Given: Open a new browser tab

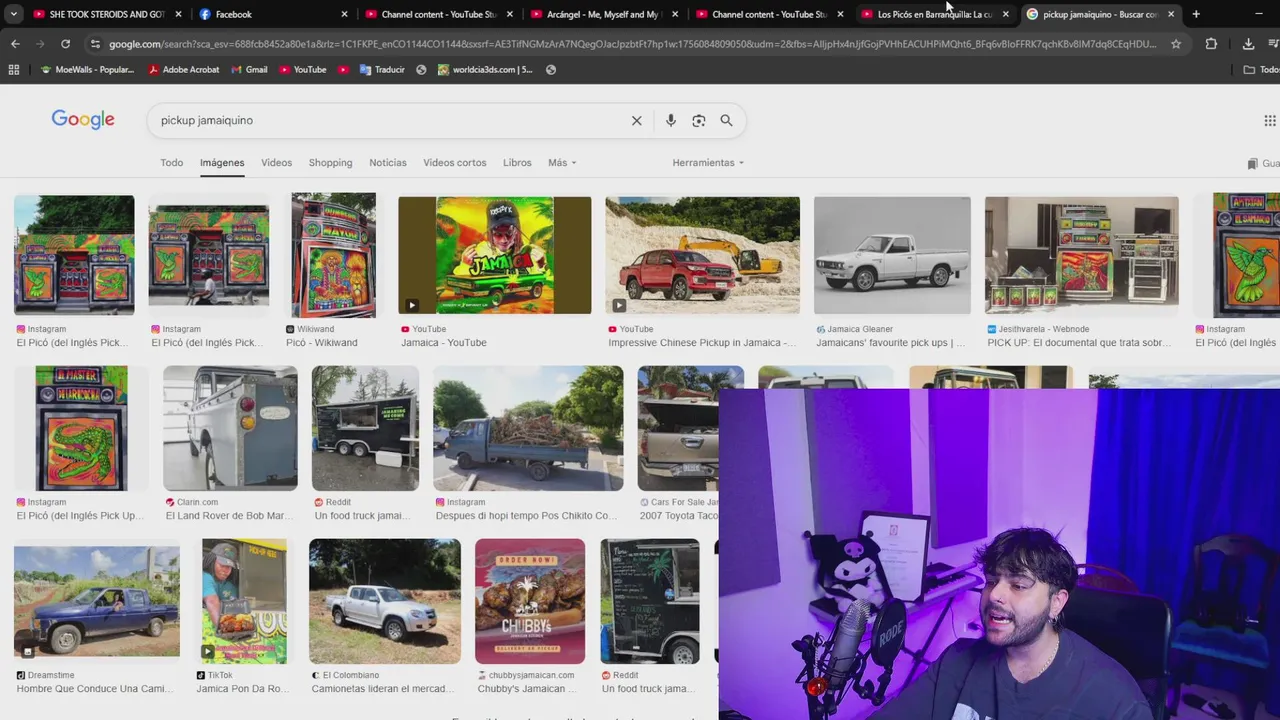Looking at the screenshot, I should [1196, 14].
